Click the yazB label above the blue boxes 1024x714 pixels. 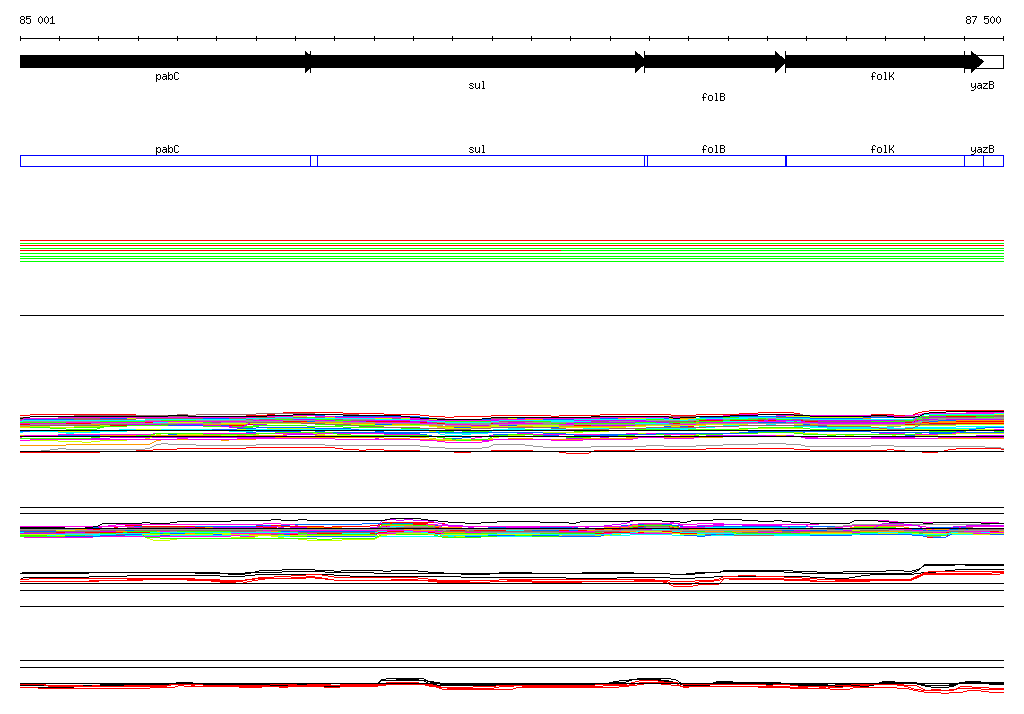982,149
